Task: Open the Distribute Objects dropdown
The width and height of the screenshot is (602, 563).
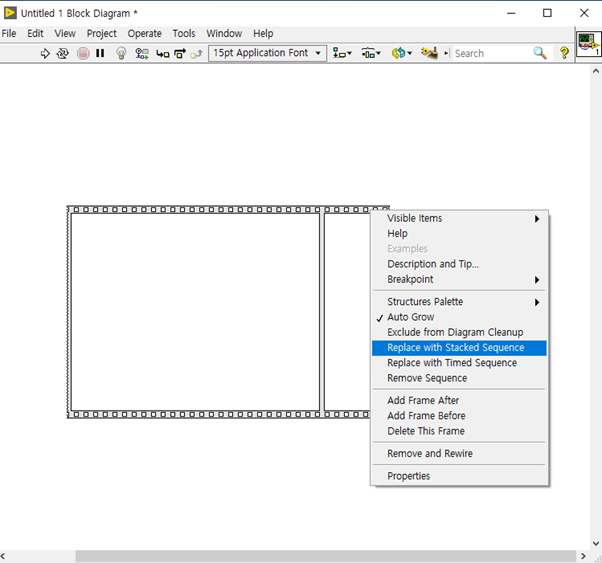Action: pyautogui.click(x=371, y=53)
